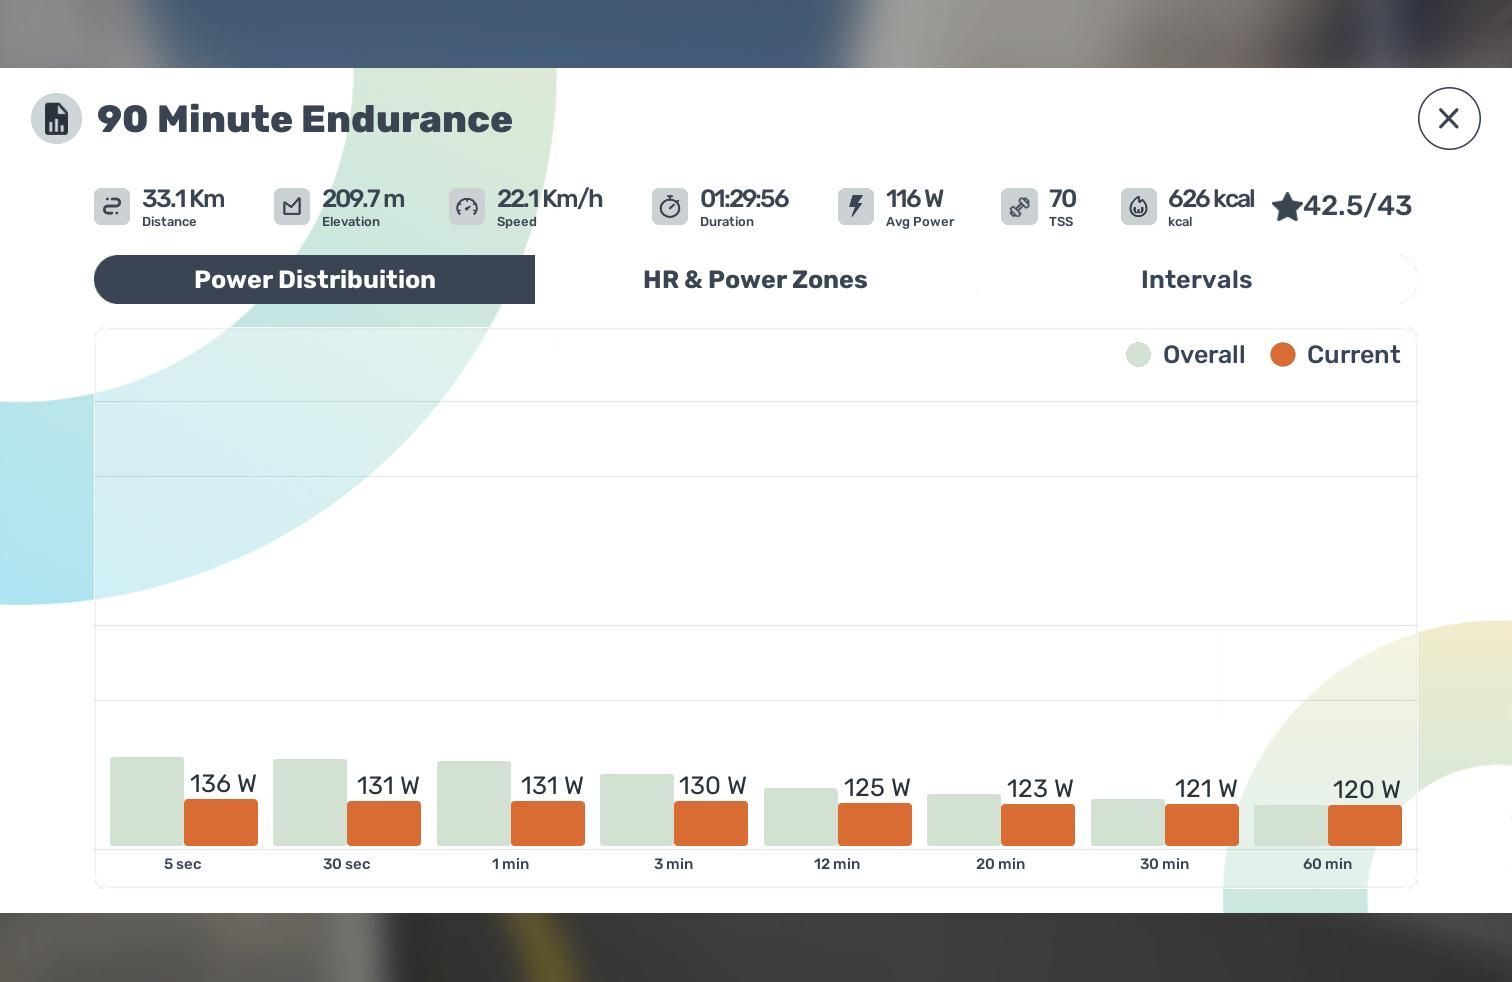Click the TSS dumbbell icon
The height and width of the screenshot is (982, 1512).
tap(1019, 207)
